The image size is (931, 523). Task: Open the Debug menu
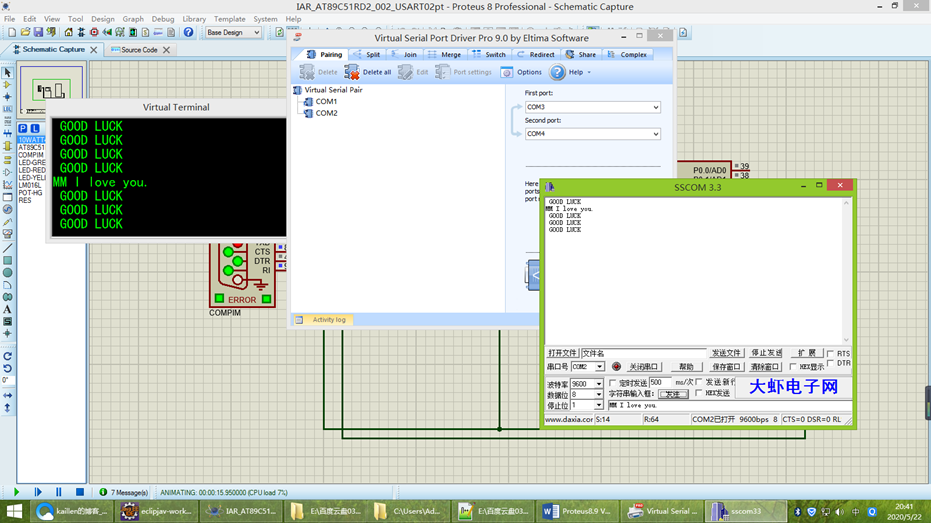(163, 19)
